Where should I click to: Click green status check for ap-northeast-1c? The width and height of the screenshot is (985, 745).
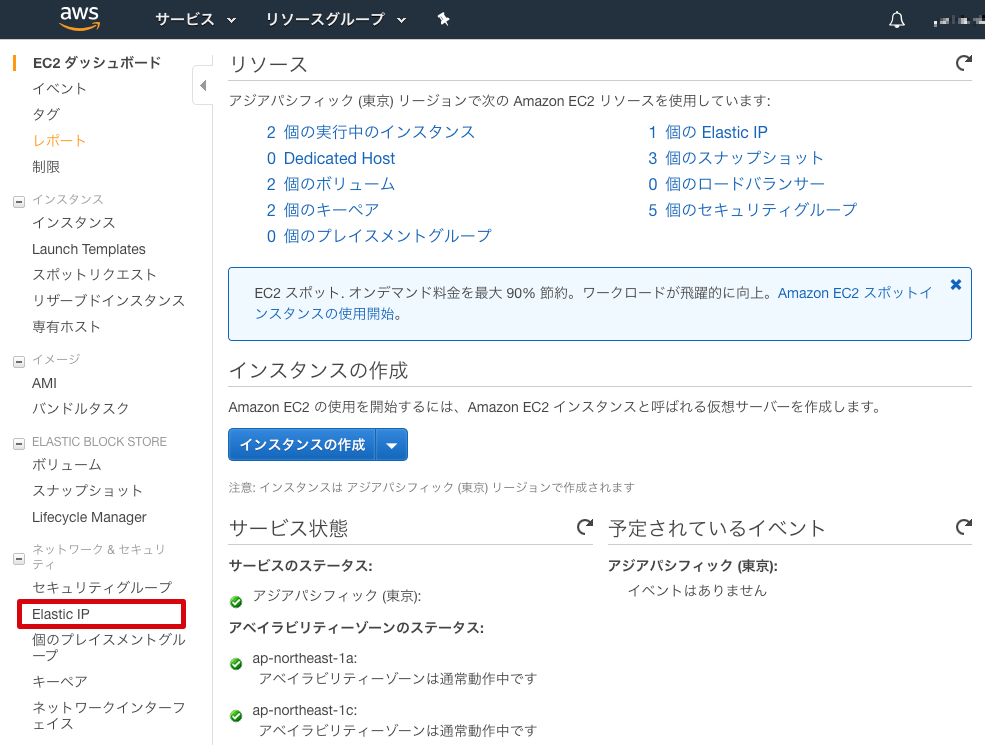click(236, 716)
